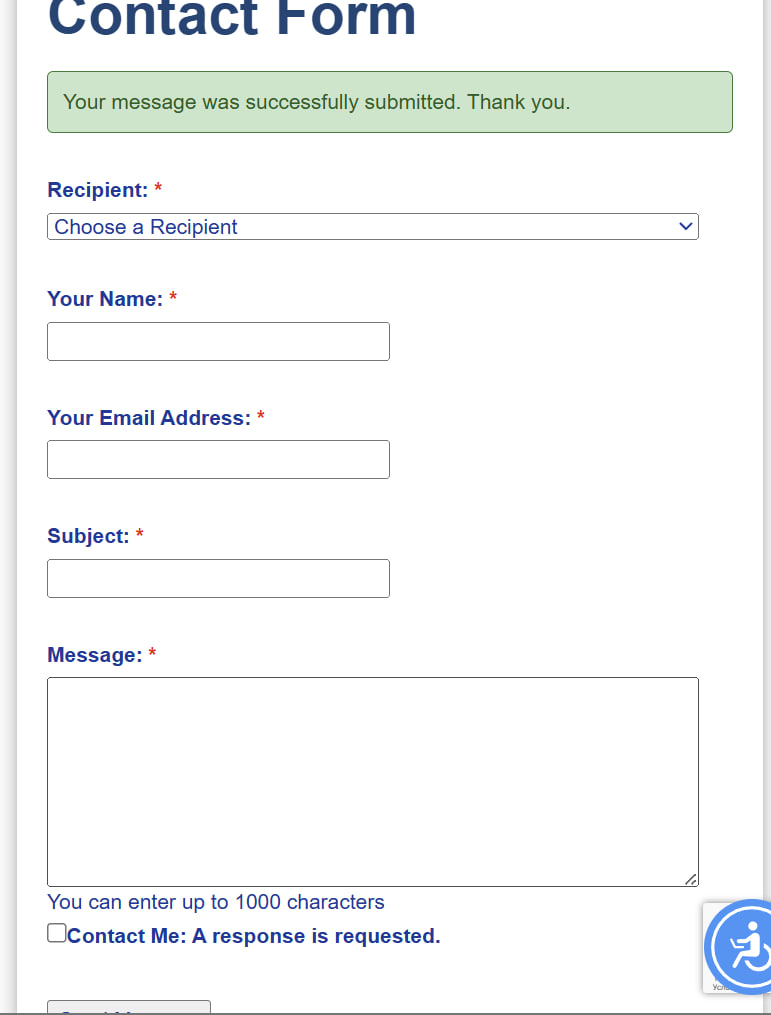
Task: Click the "up to 1000 characters" hint text
Action: click(x=216, y=902)
